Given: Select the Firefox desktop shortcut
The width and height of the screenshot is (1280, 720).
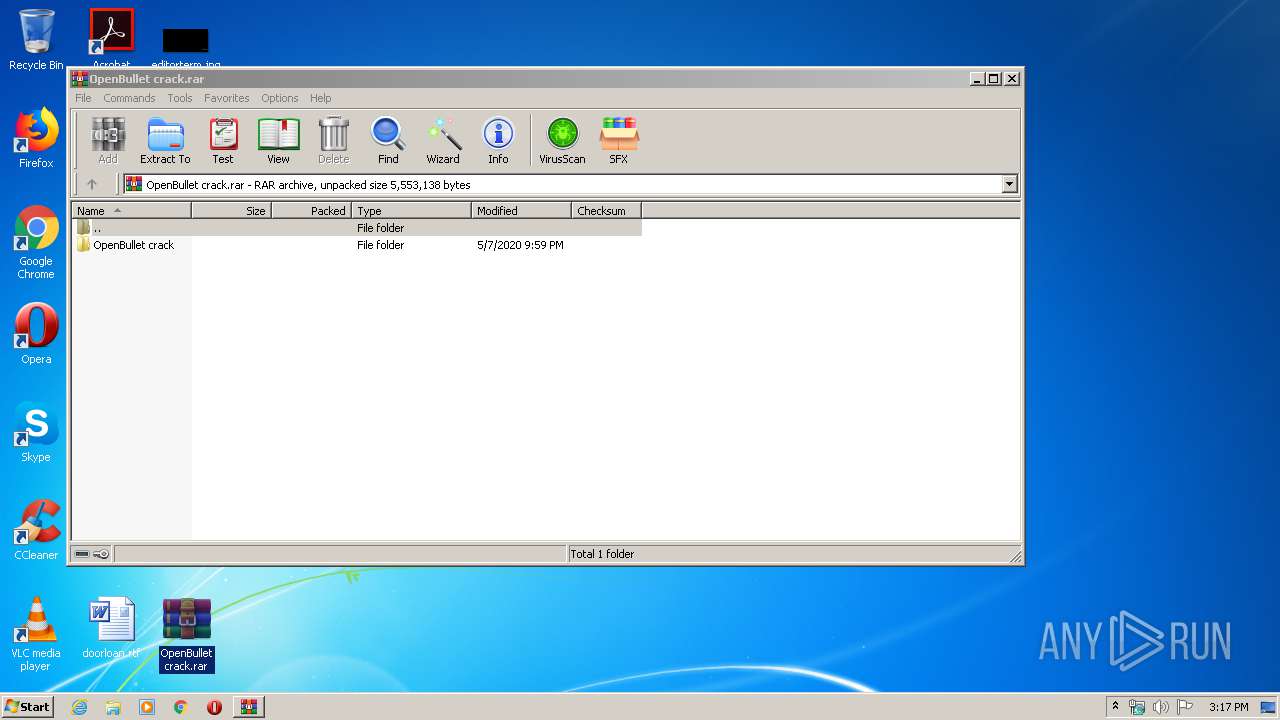Looking at the screenshot, I should coord(36,138).
